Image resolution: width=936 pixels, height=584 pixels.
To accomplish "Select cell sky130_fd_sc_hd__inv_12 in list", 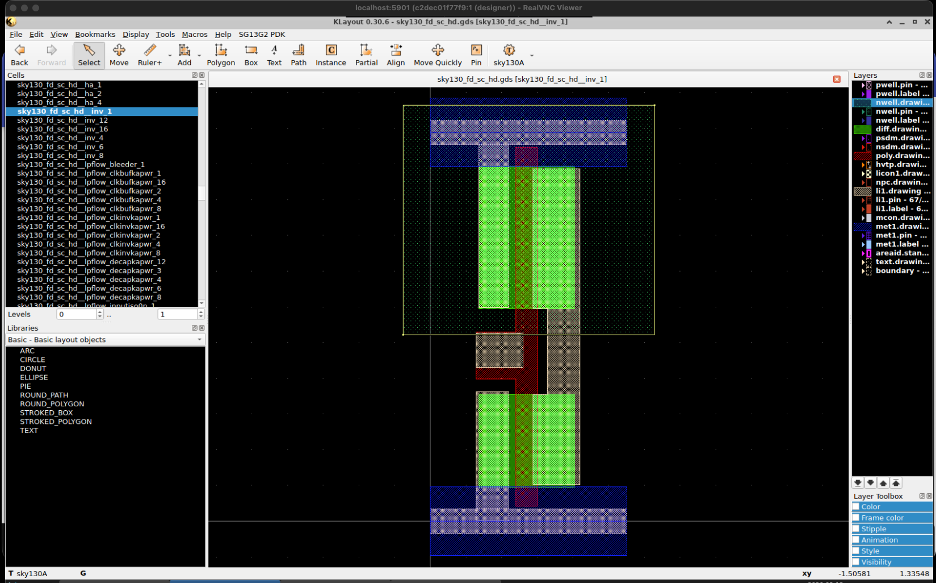I will click(63, 120).
